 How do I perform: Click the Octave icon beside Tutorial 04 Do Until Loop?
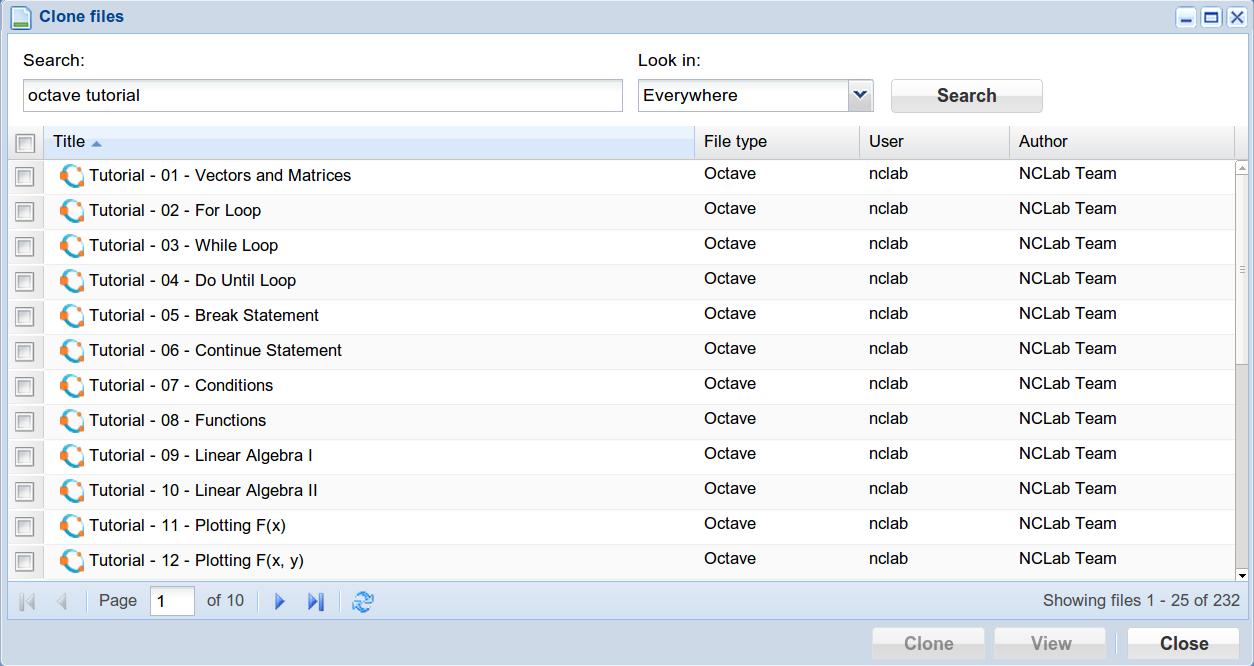coord(72,281)
